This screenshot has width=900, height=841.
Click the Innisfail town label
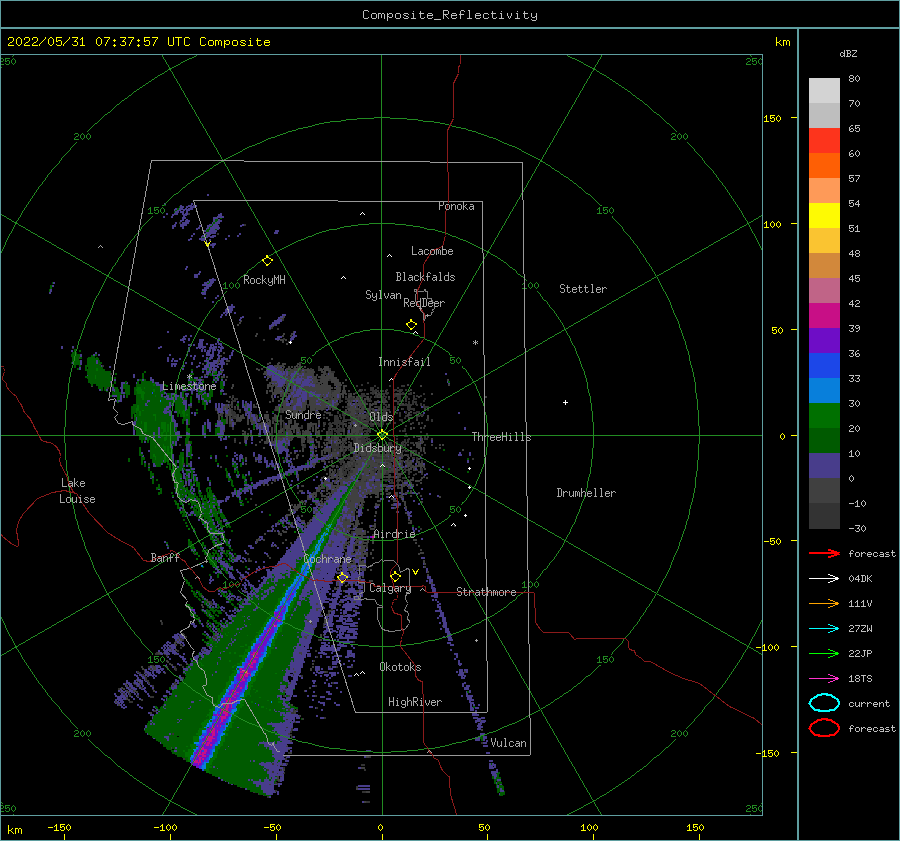tap(404, 362)
